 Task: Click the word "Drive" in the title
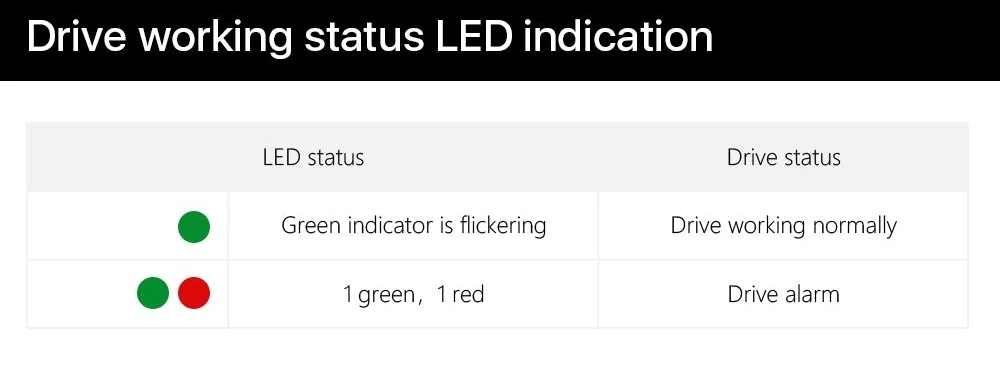point(77,36)
